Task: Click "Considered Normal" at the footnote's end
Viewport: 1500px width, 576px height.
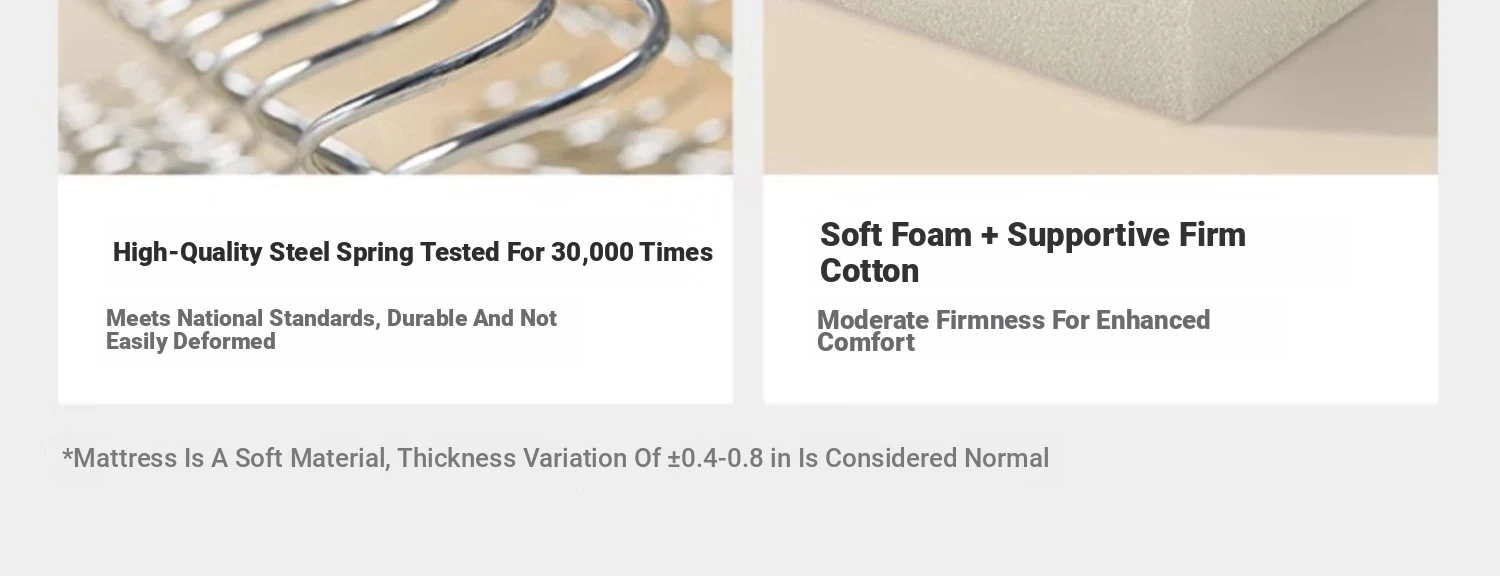Action: (936, 459)
